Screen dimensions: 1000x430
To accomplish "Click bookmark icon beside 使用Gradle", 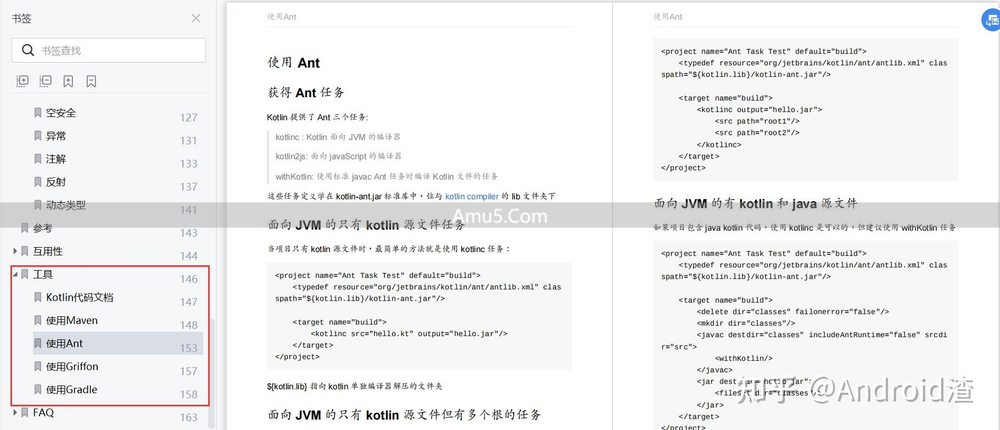I will 38,389.
